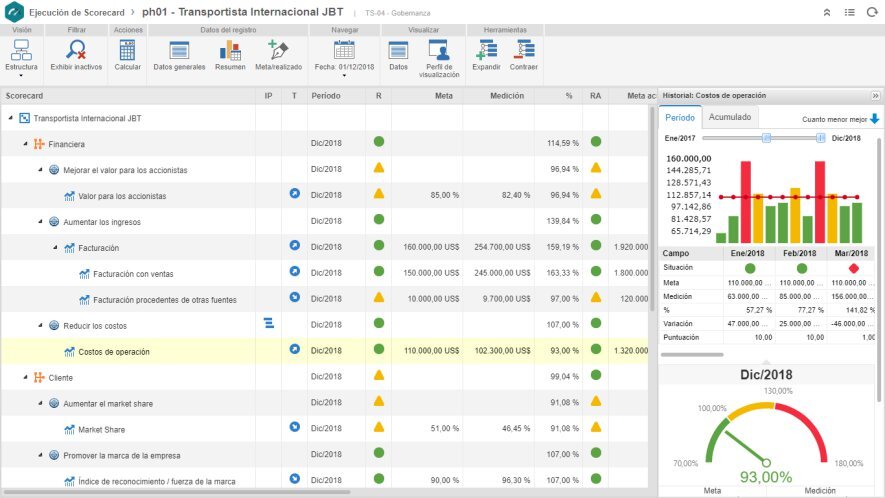The height and width of the screenshot is (498, 885).
Task: Collapse the Aumentar los ingresos objective
Action: tap(40, 222)
